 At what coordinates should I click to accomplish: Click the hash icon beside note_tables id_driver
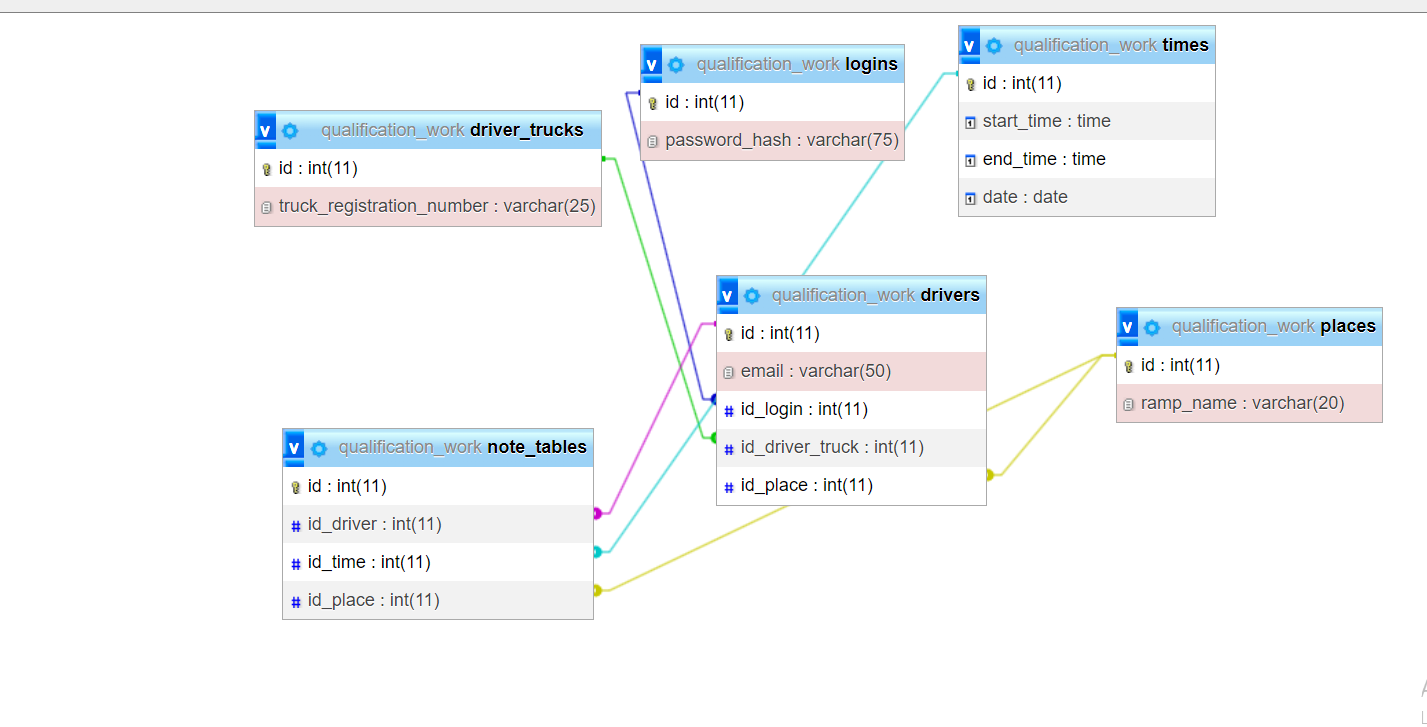(x=296, y=525)
